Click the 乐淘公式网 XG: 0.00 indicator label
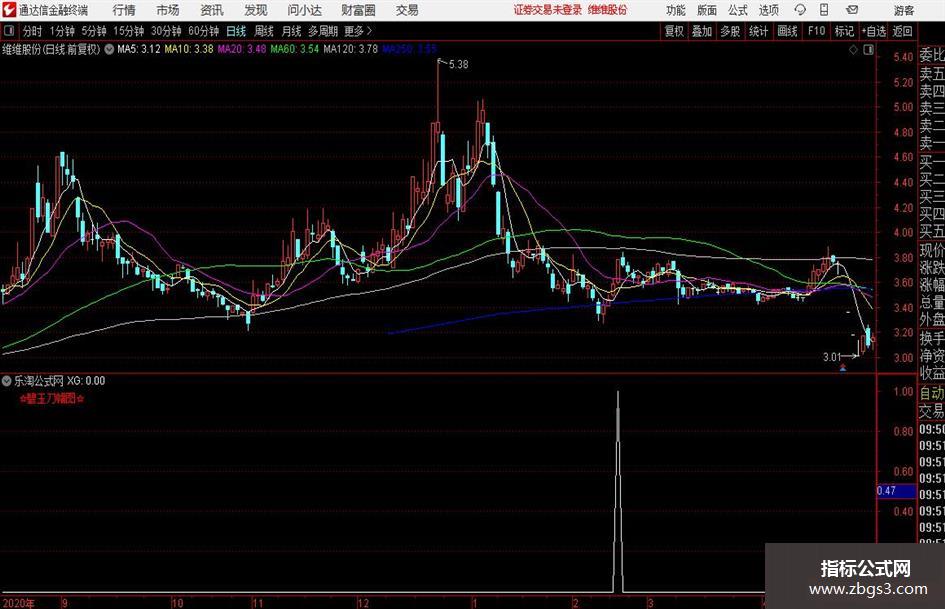This screenshot has width=945, height=609. click(x=60, y=380)
